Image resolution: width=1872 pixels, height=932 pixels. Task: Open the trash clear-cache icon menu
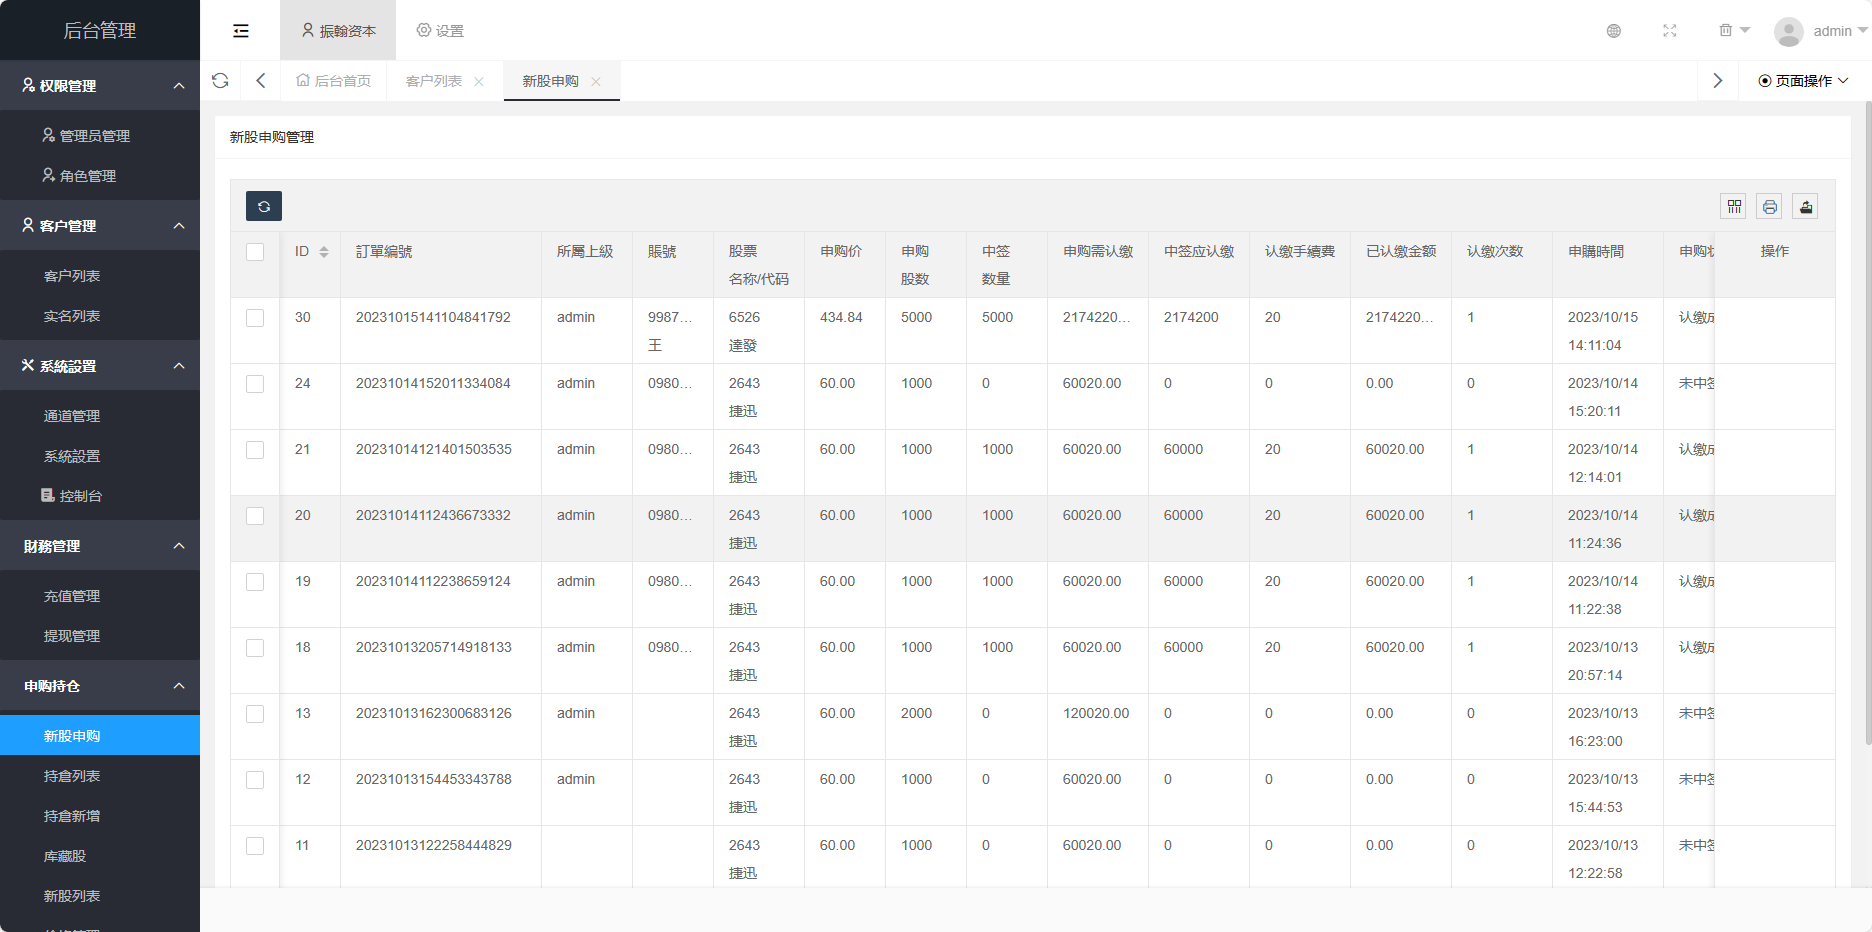tap(1734, 31)
